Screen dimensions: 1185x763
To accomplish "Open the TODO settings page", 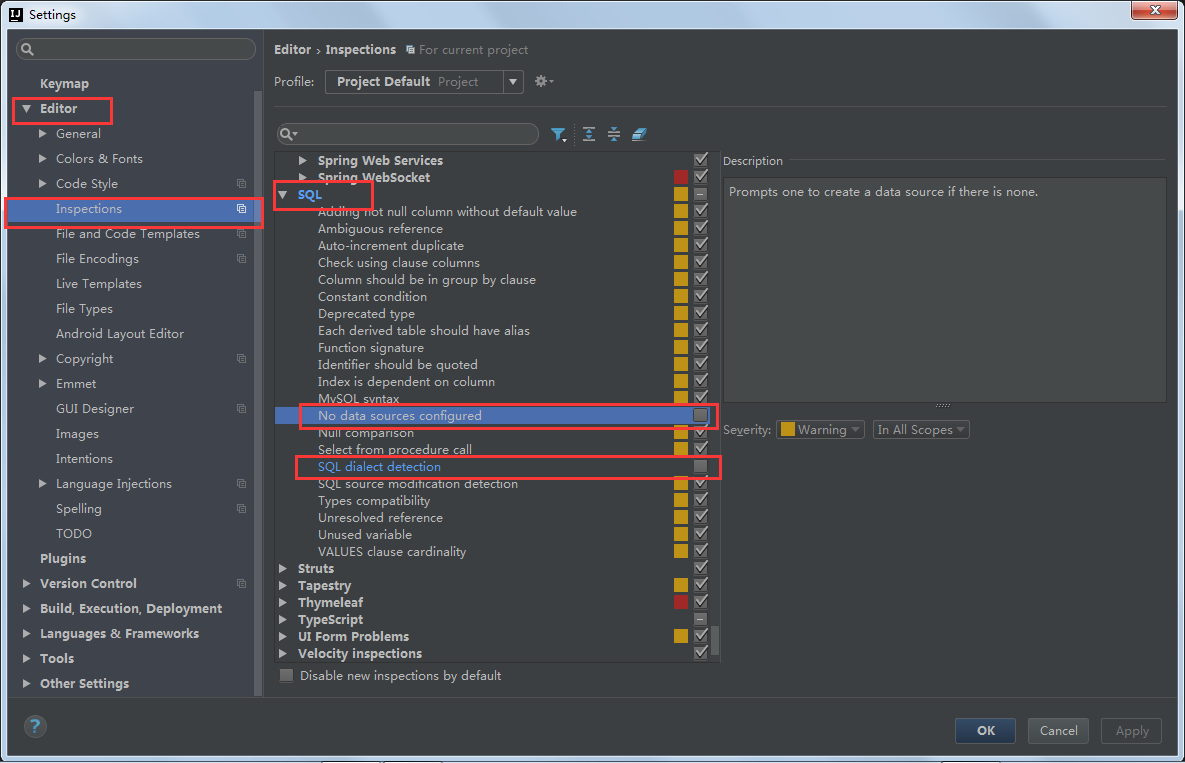I will (x=73, y=533).
